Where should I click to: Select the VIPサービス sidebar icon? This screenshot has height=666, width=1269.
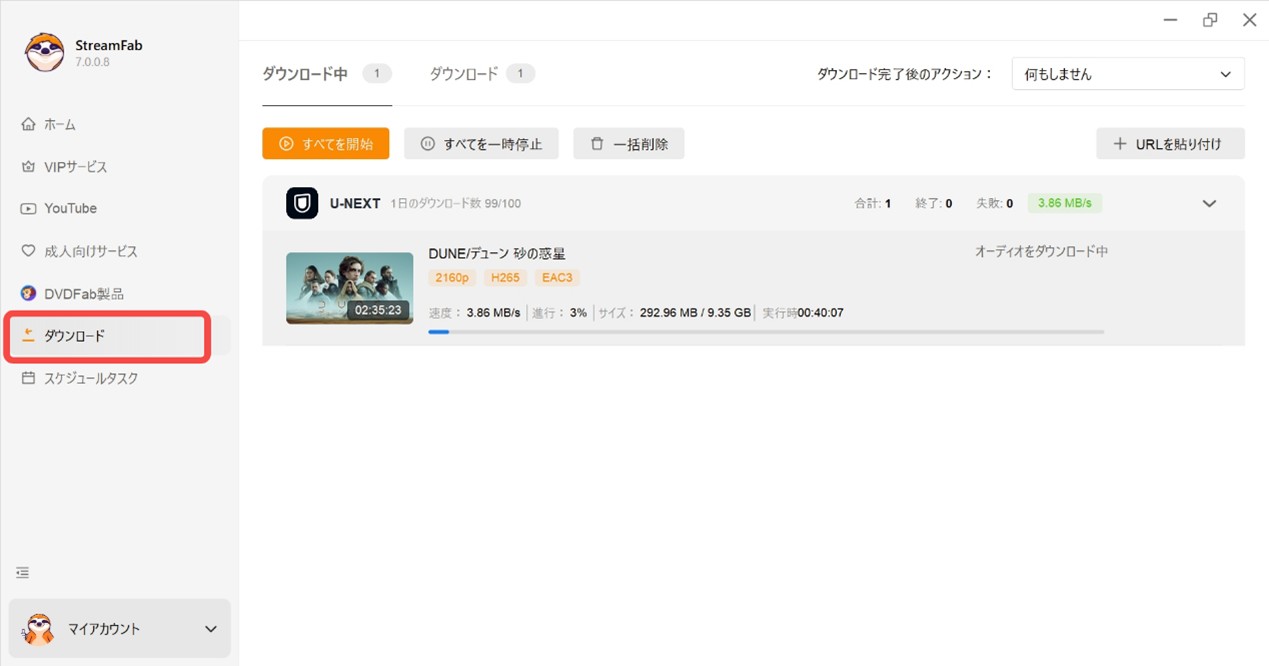point(64,166)
